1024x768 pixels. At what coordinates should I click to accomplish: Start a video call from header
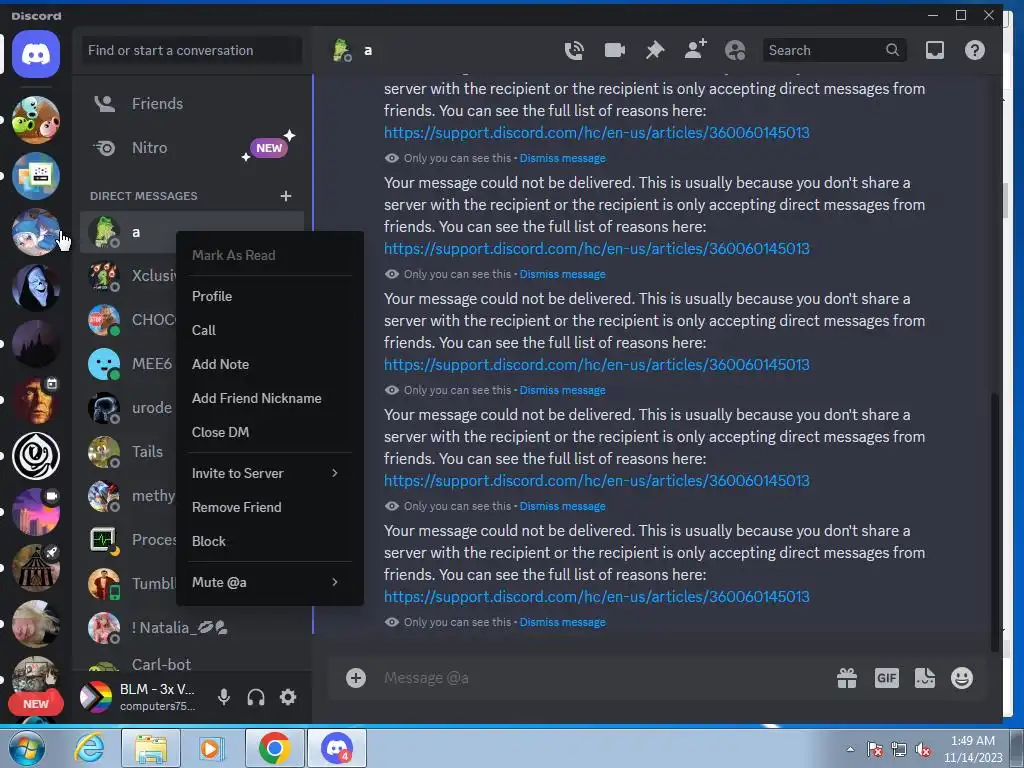[615, 50]
